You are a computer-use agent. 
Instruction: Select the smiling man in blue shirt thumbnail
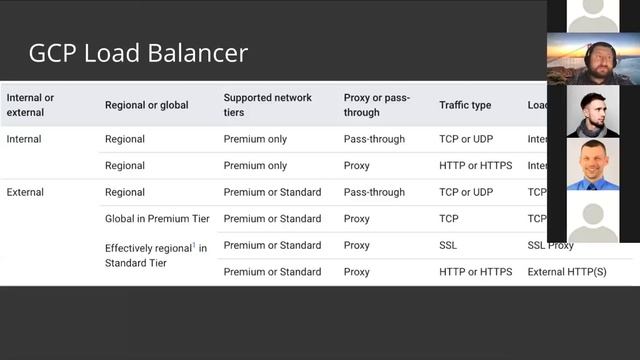pos(593,164)
